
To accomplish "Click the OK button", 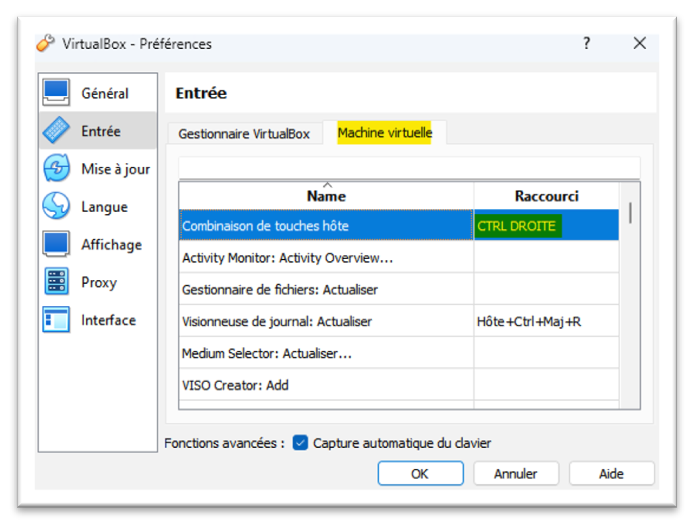I will pos(421,473).
